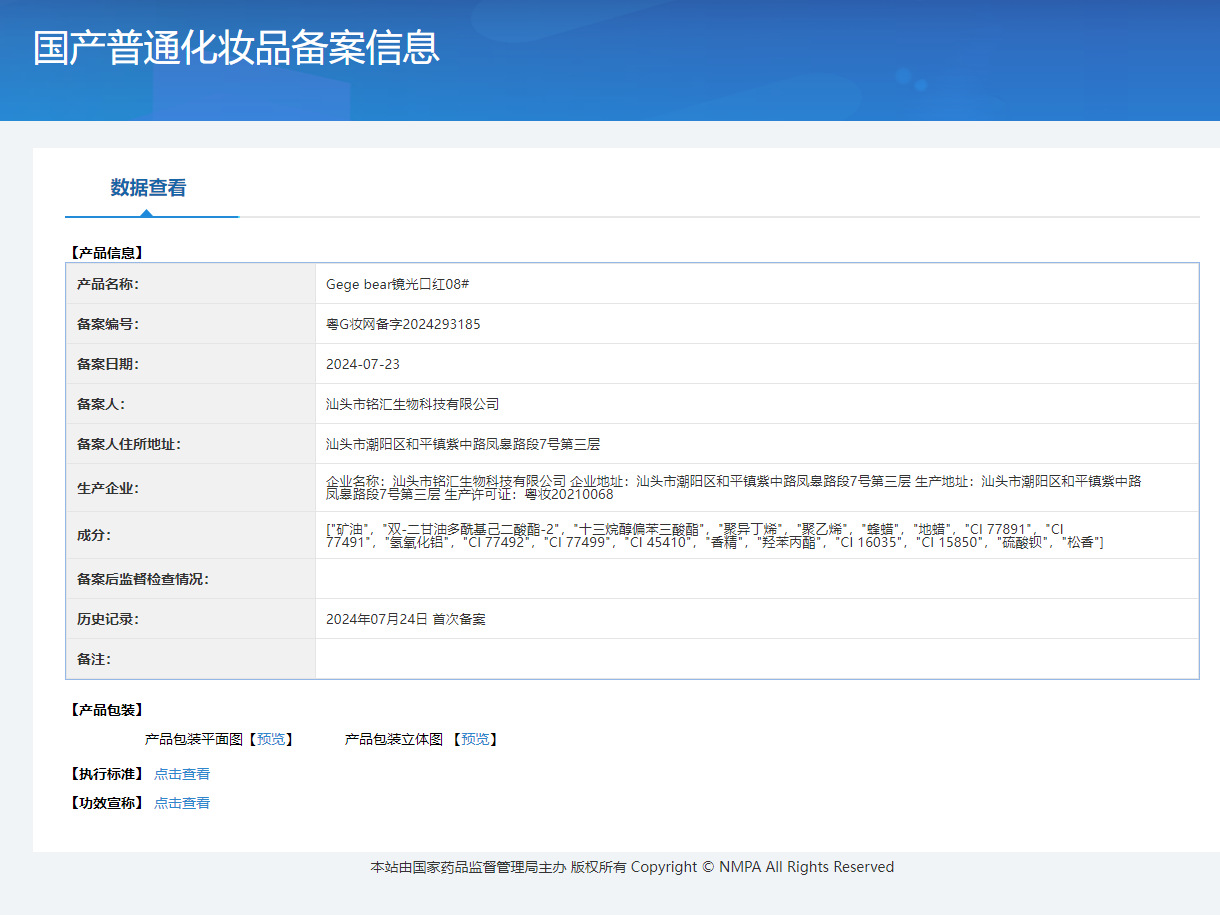Preview the 产品包装平面图 link
Viewport: 1220px width, 915px height.
(x=271, y=739)
